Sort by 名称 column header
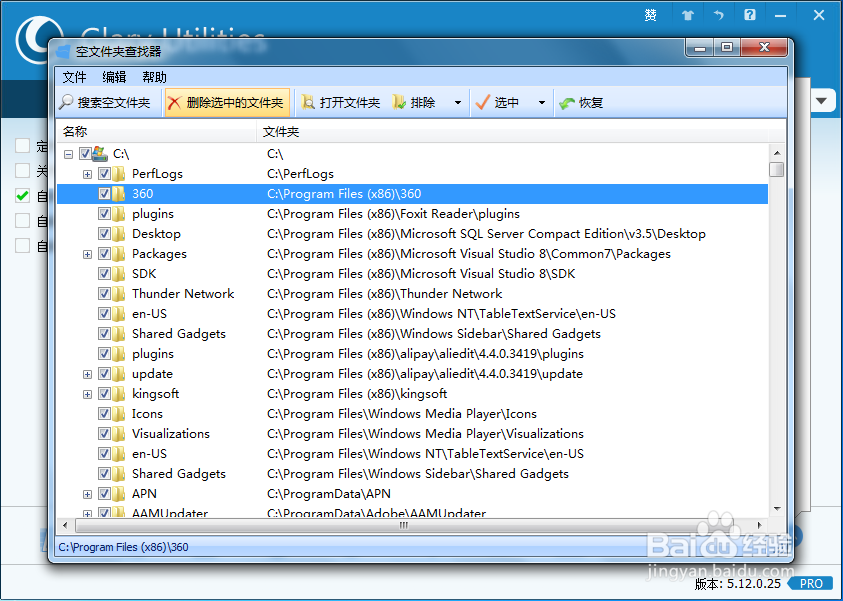843x601 pixels. 156,132
